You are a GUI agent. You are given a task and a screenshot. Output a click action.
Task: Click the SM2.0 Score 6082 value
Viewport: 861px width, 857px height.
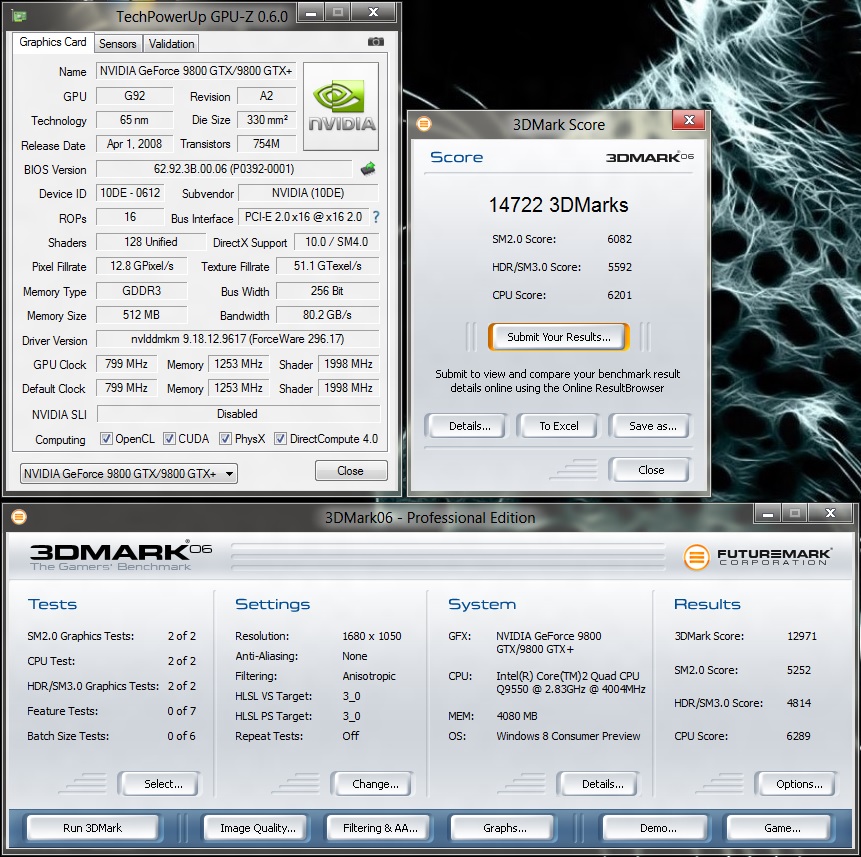(x=619, y=239)
